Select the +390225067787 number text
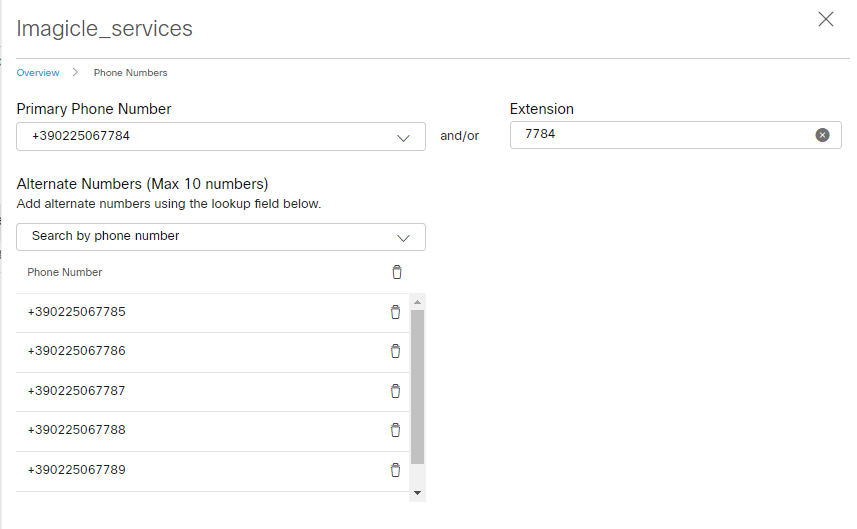Viewport: 857px width, 529px height. click(77, 391)
